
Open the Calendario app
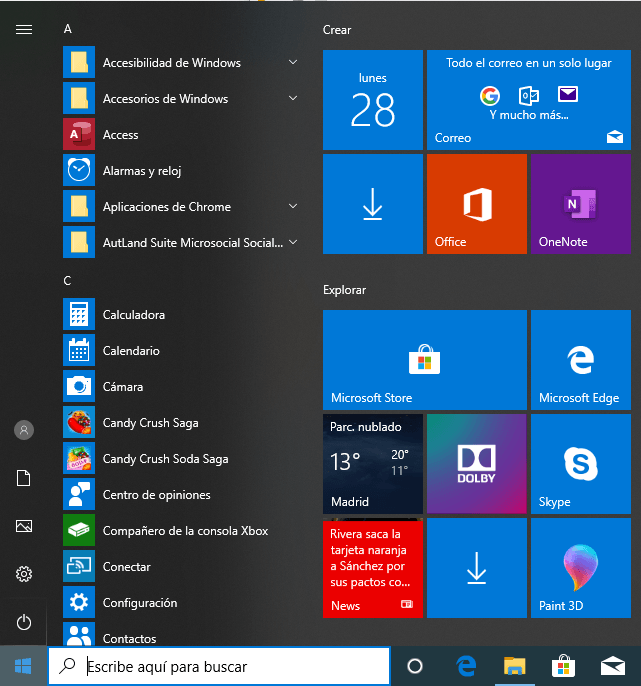coord(182,350)
